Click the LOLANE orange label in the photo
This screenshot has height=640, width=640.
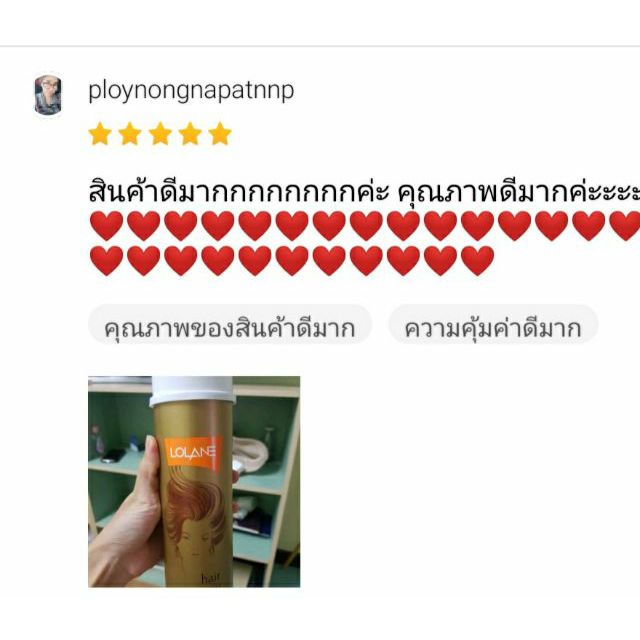[192, 453]
